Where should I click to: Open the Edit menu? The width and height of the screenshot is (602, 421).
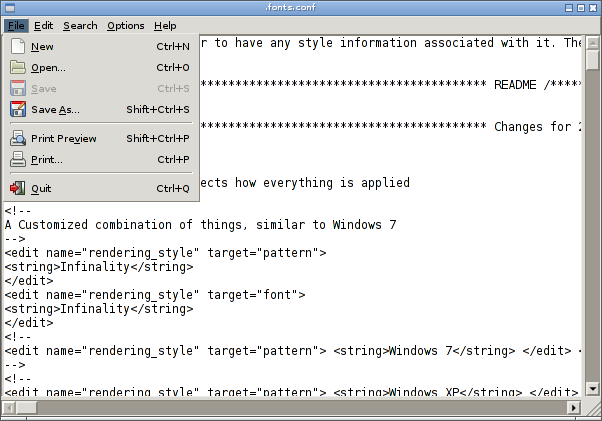pos(43,25)
